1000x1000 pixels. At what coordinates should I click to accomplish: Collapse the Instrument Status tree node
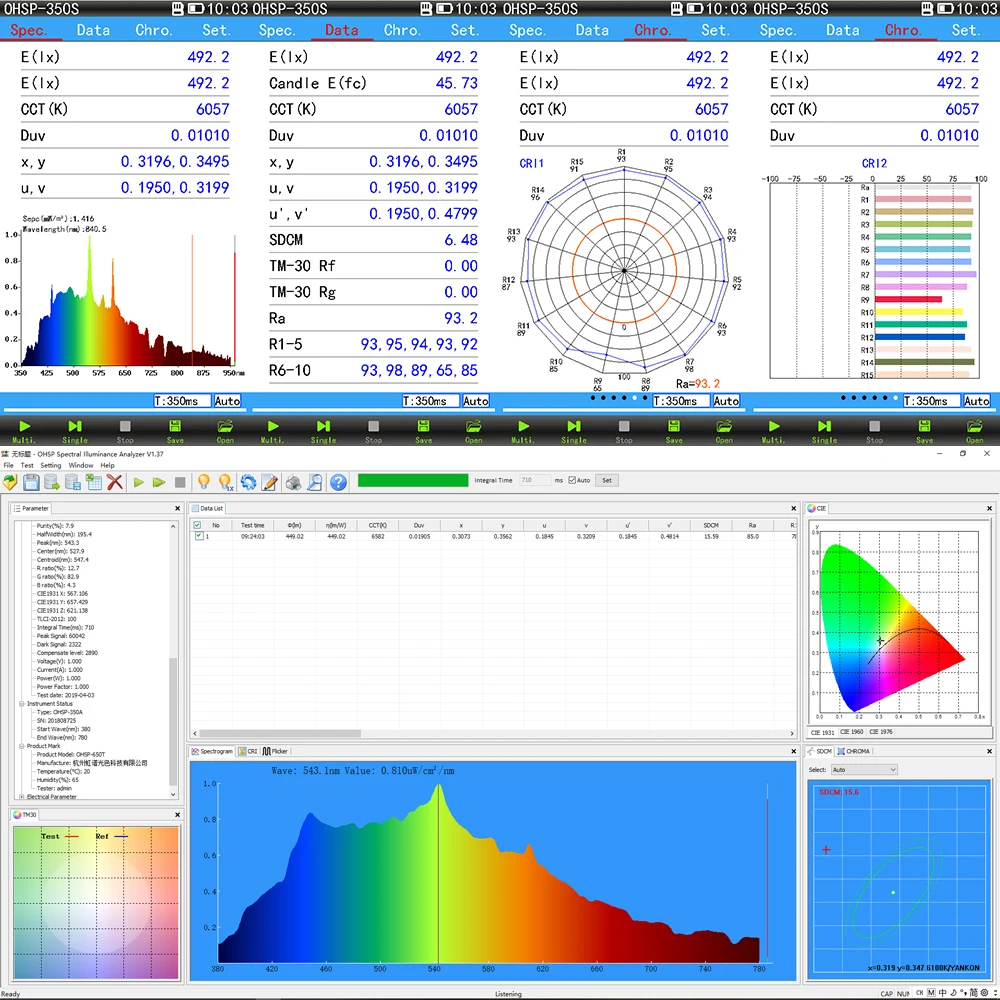19,704
